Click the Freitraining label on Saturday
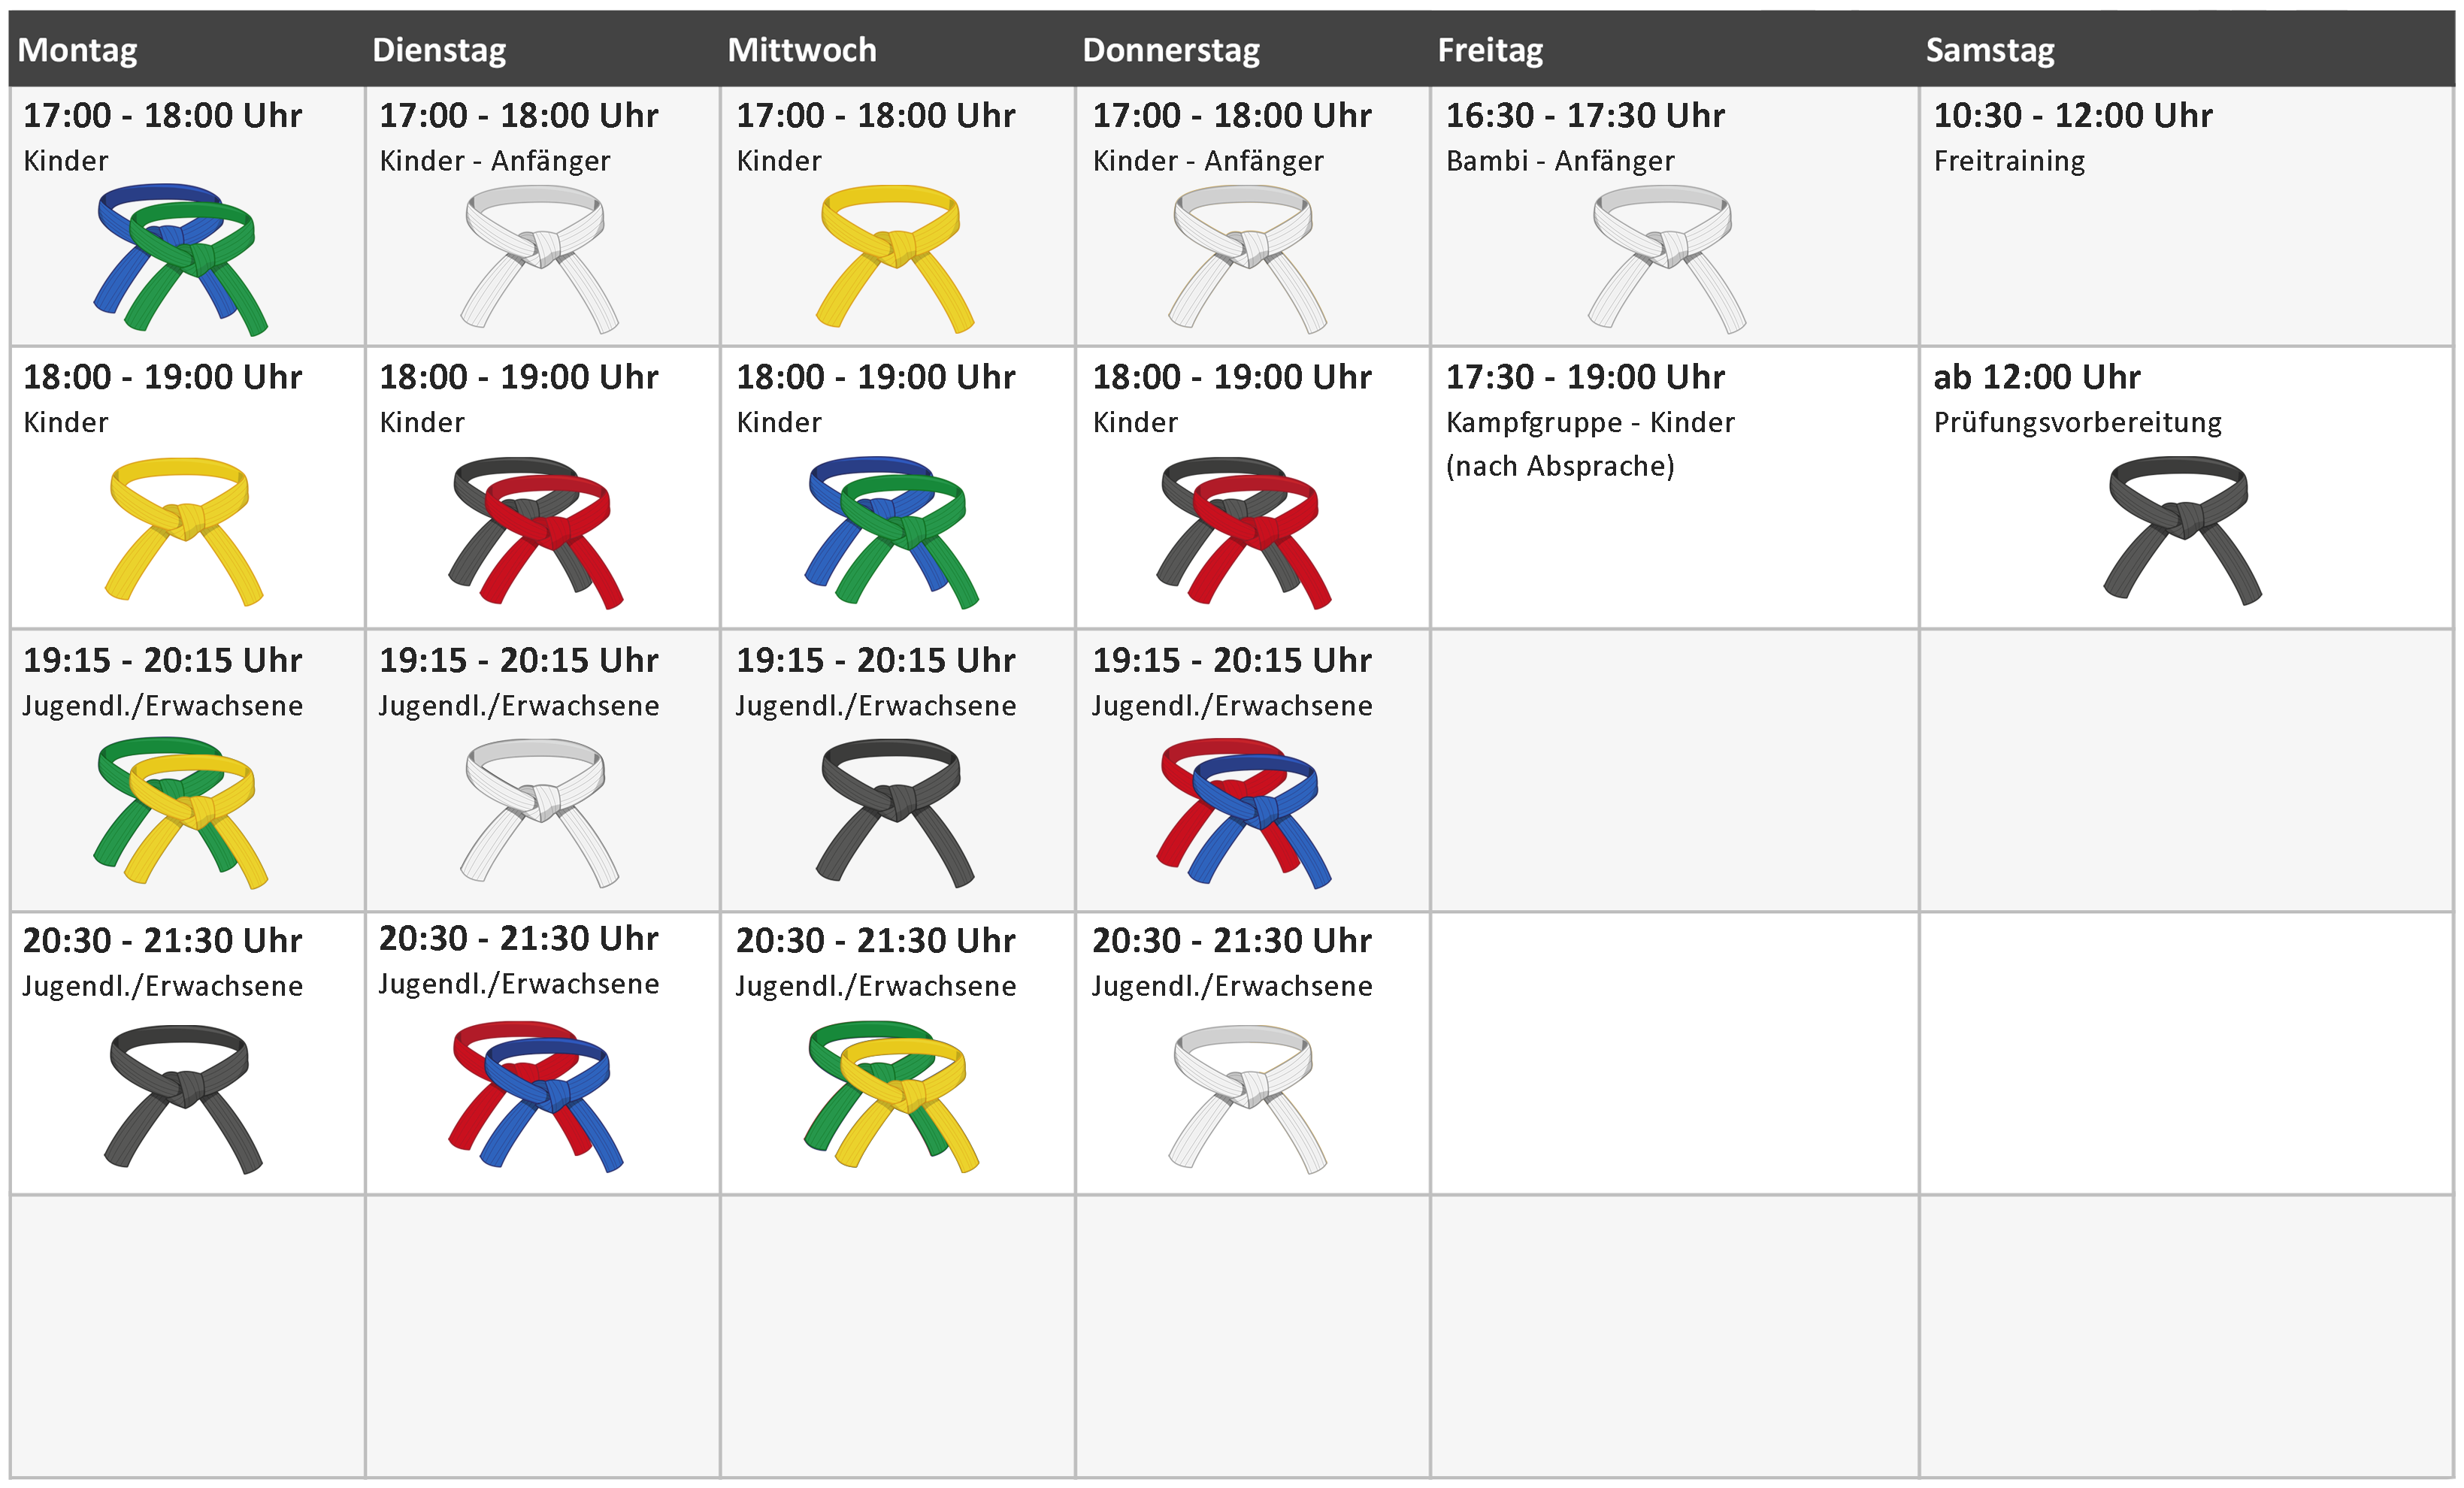The width and height of the screenshot is (2464, 1488). tap(2009, 161)
